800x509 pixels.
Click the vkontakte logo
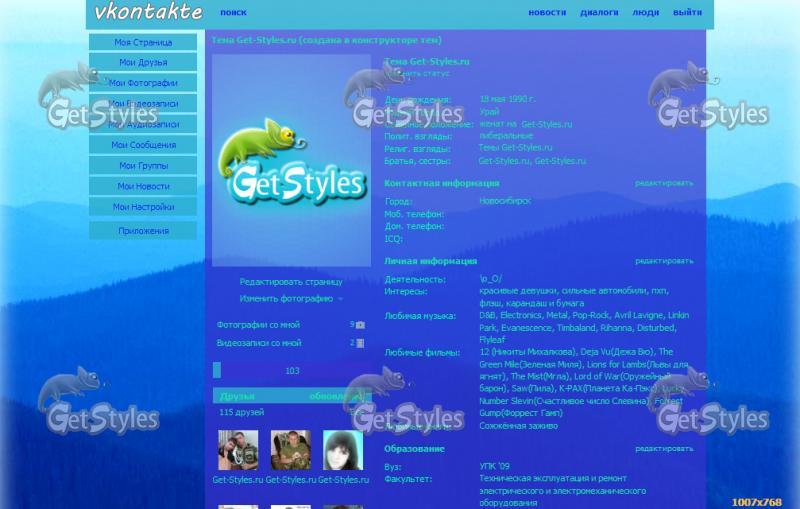[147, 13]
